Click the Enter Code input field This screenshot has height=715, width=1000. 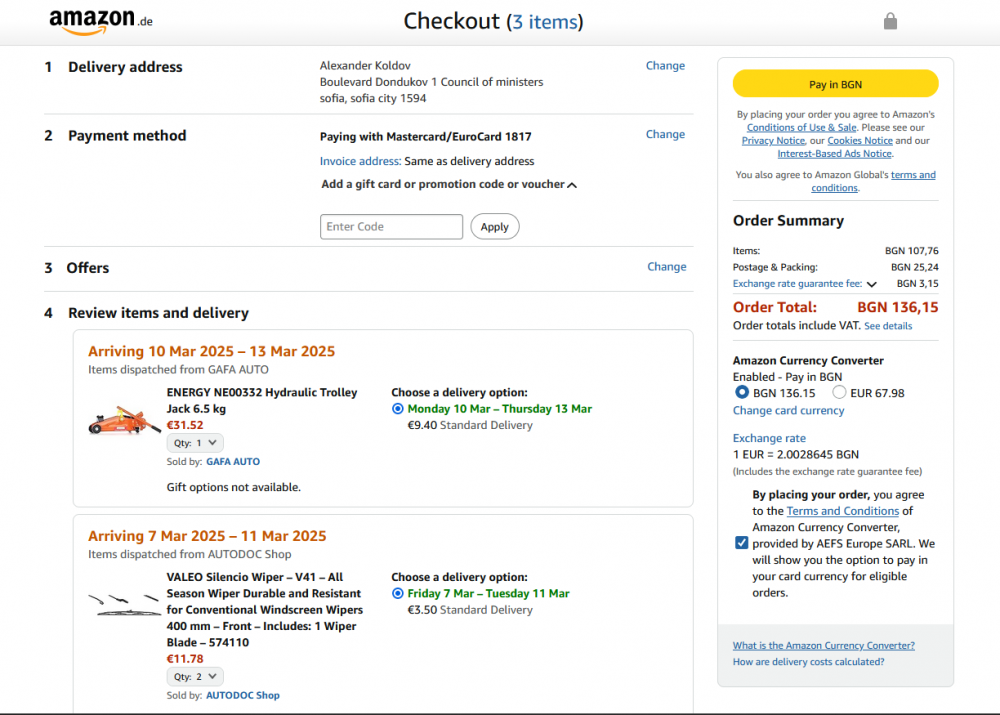pos(391,227)
